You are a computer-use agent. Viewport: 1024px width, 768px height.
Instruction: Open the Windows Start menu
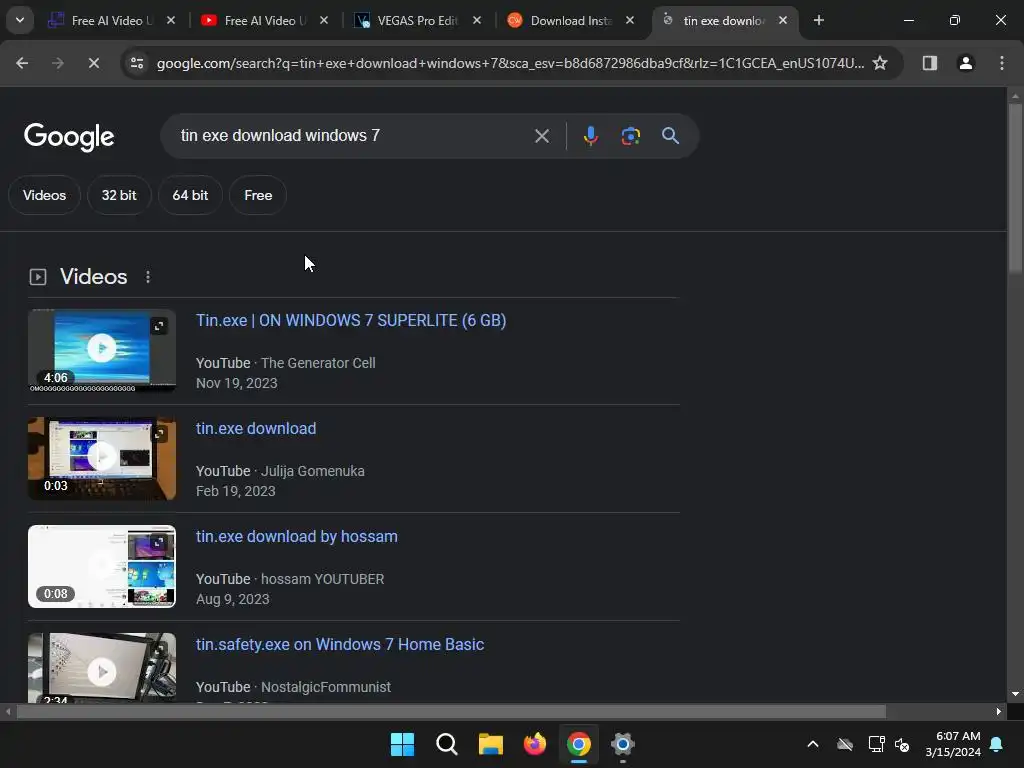(402, 744)
